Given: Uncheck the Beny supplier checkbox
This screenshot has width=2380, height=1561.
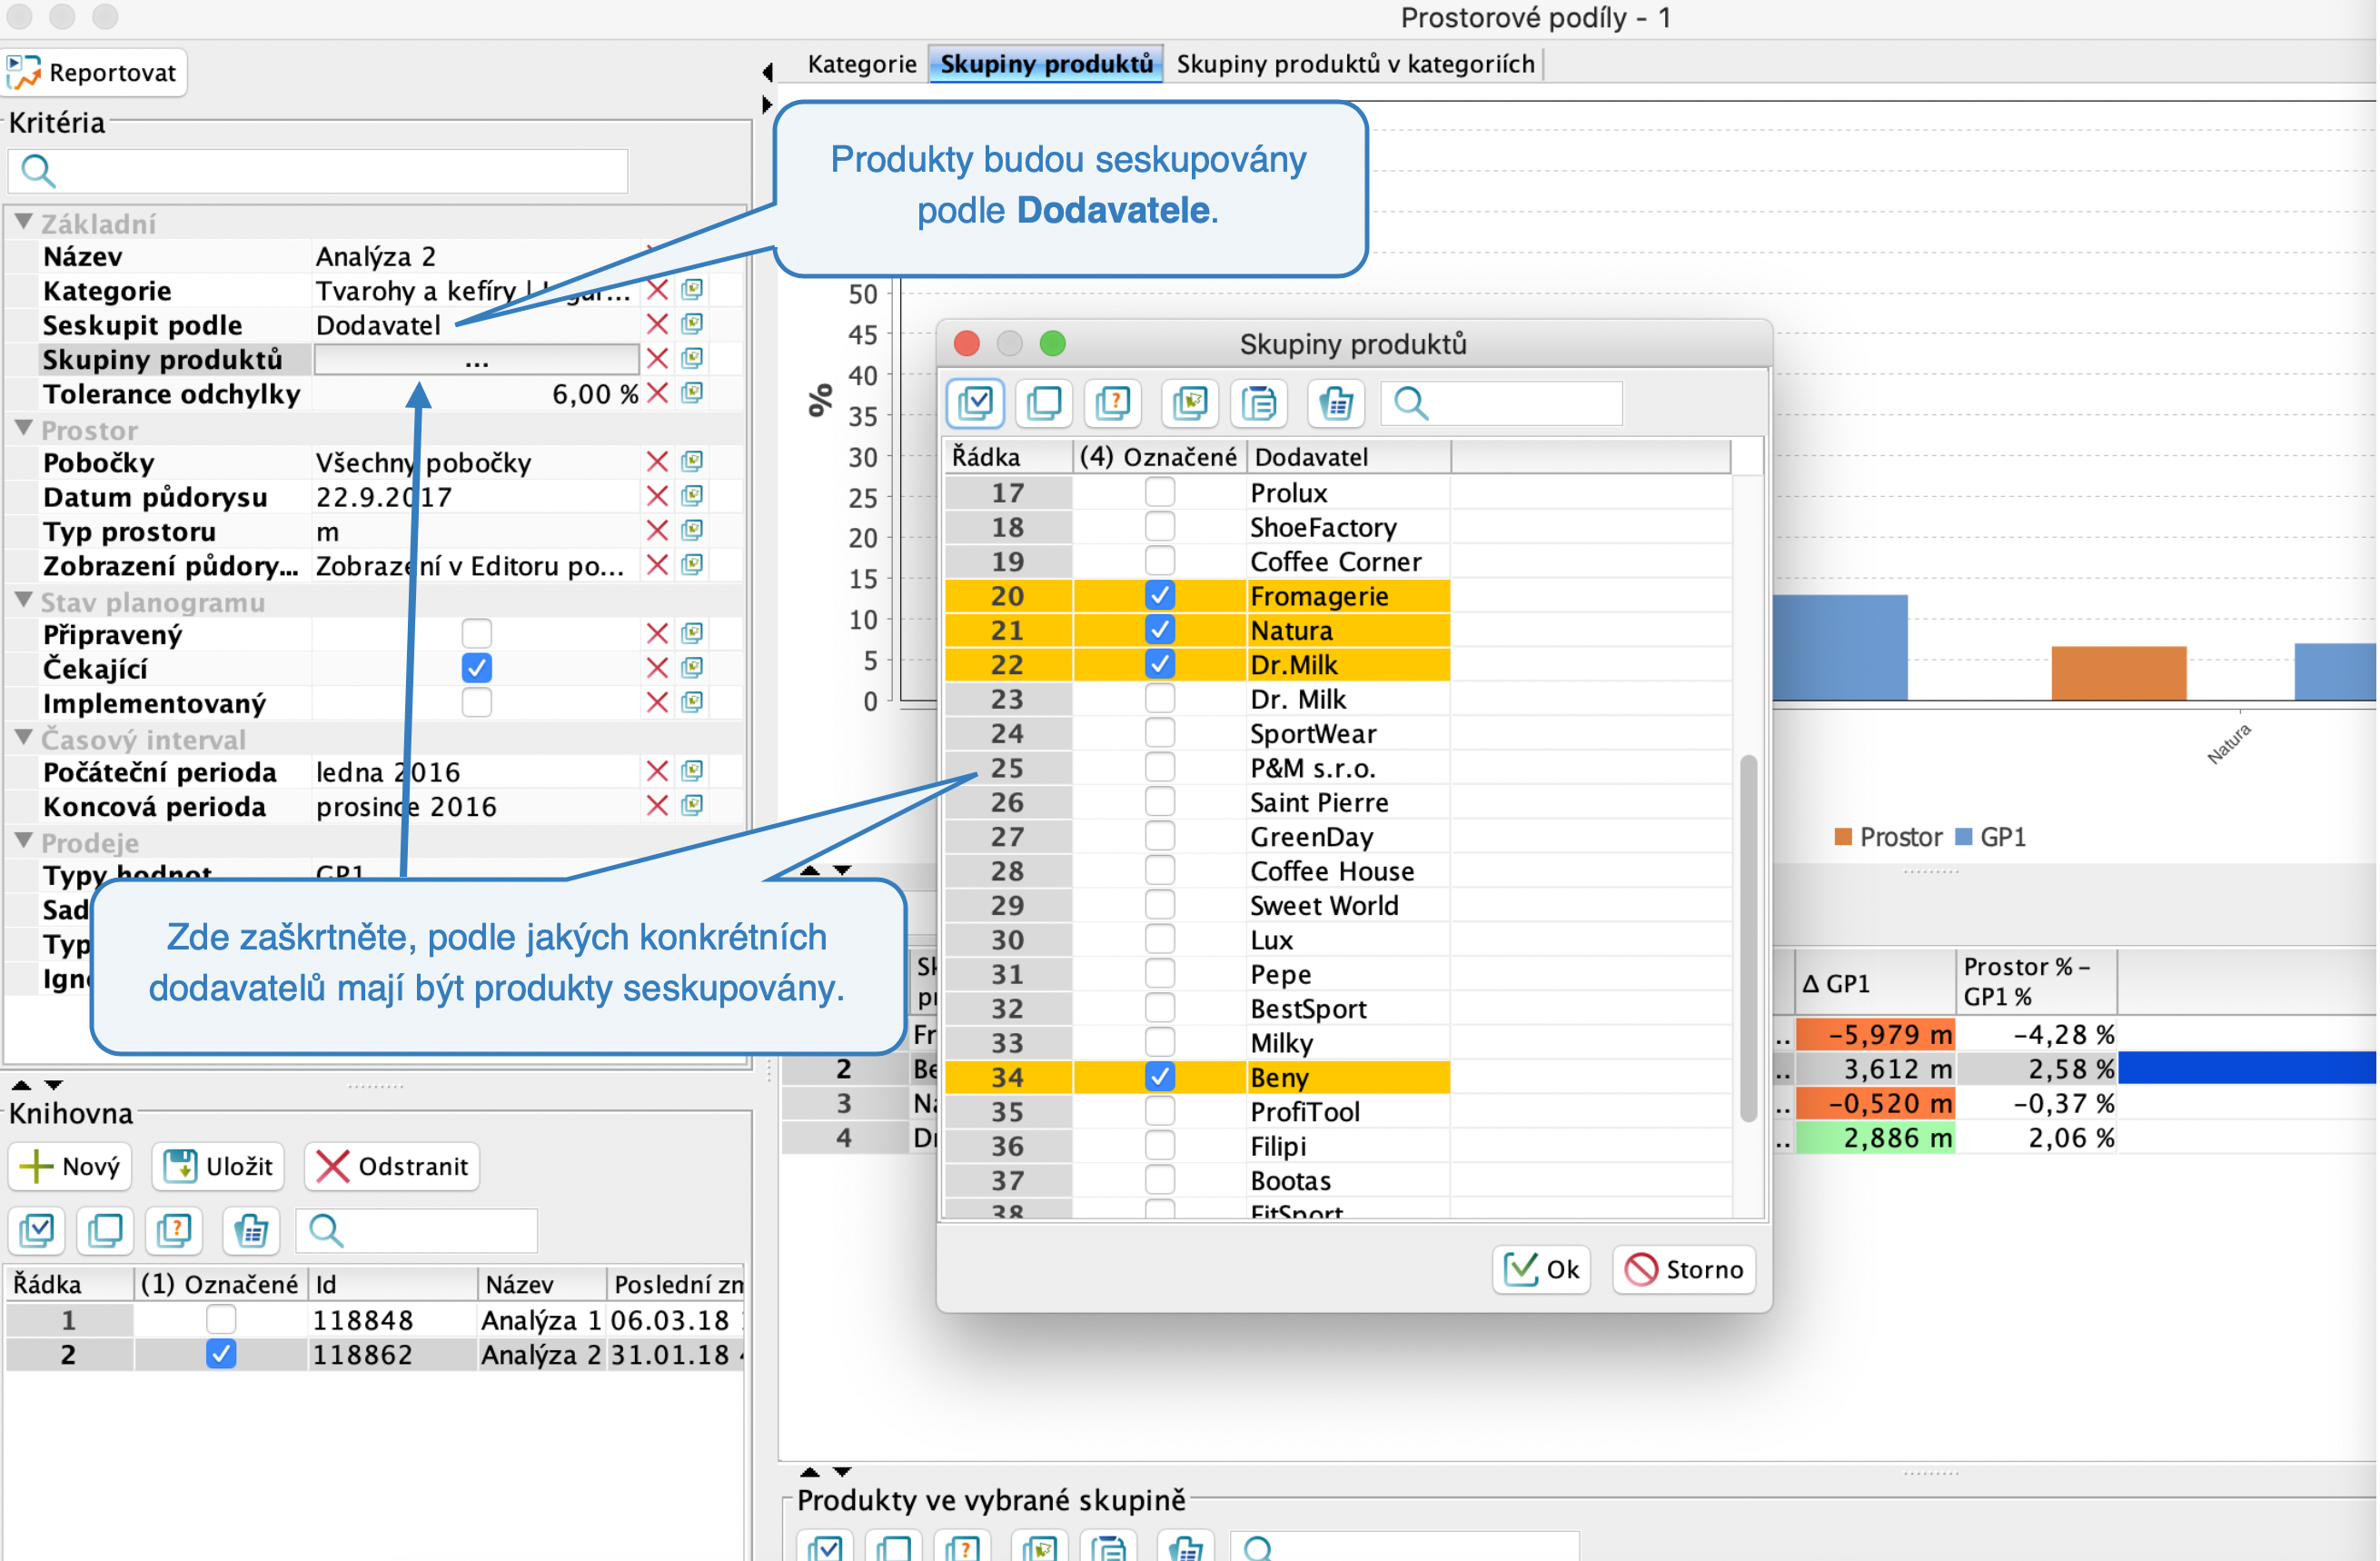Looking at the screenshot, I should [x=1159, y=1076].
